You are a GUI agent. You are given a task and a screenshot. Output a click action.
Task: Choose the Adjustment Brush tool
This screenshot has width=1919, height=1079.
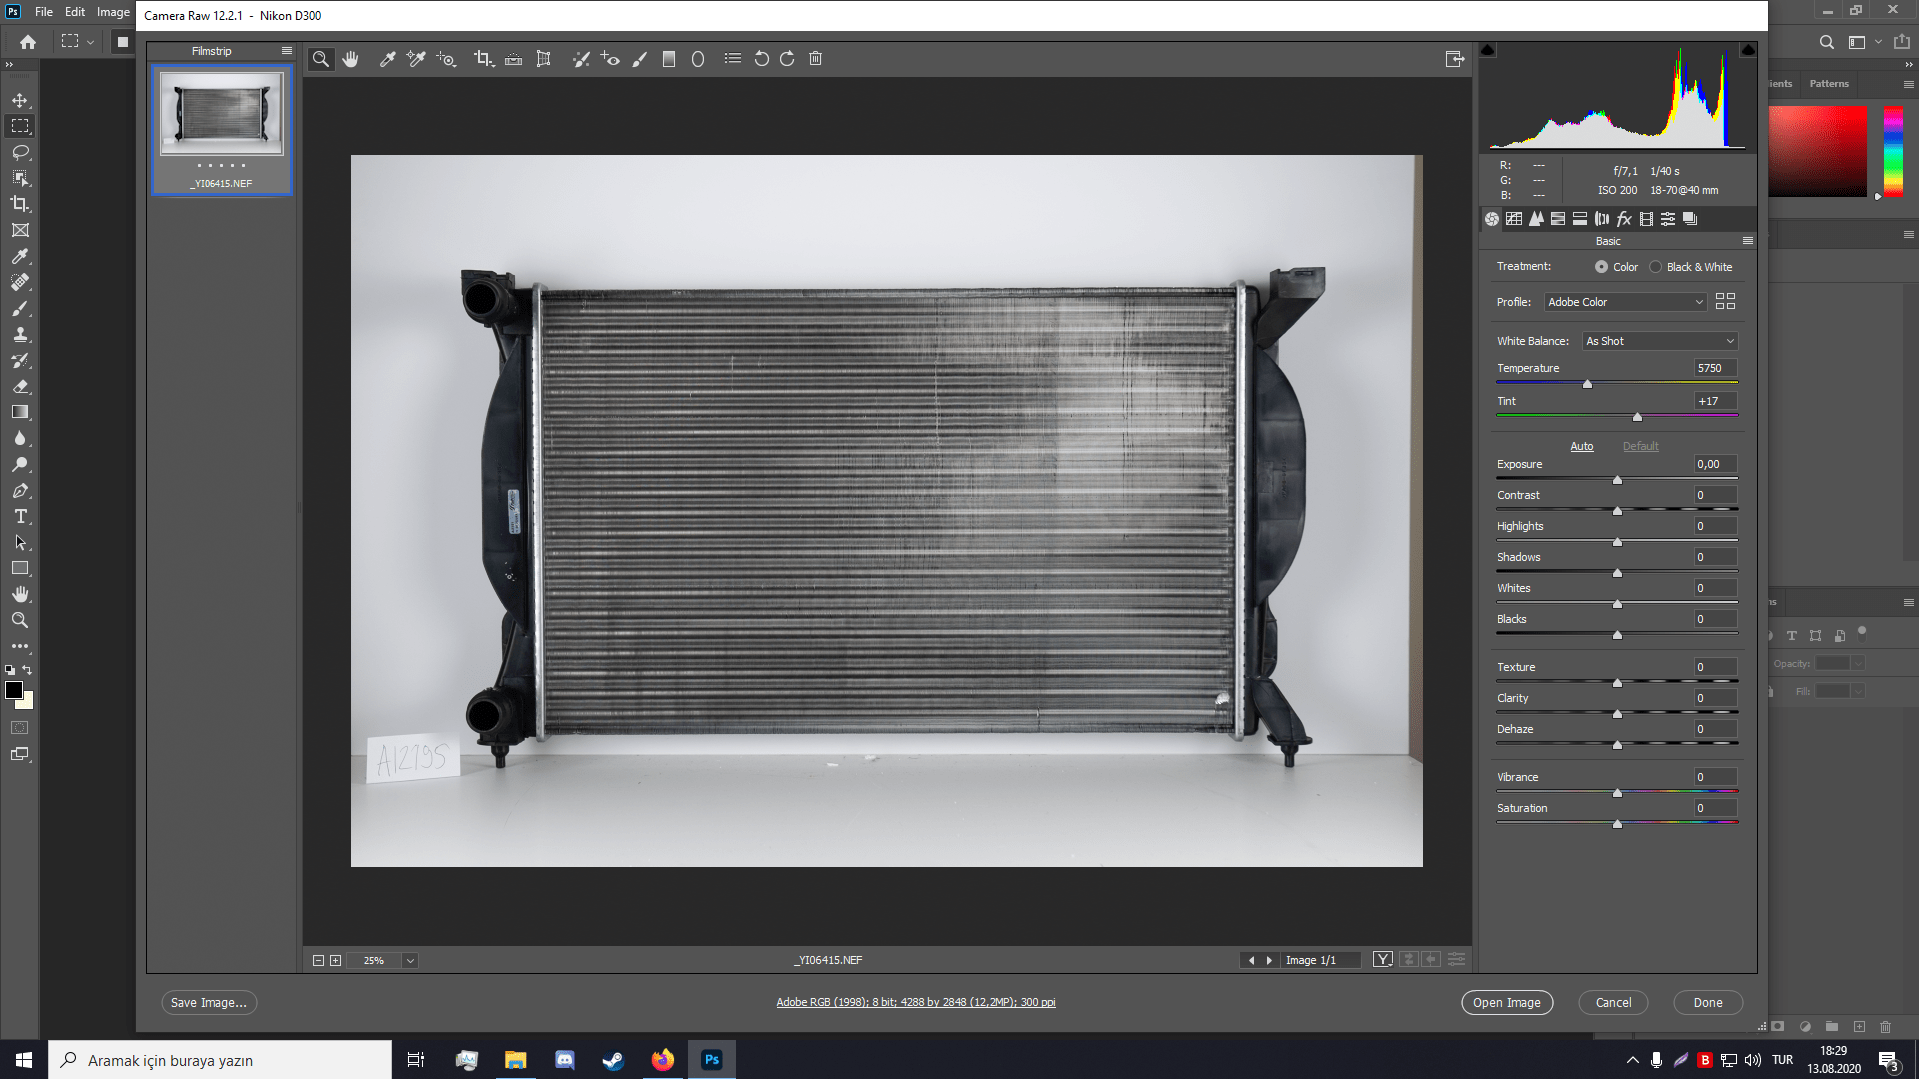pyautogui.click(x=639, y=59)
